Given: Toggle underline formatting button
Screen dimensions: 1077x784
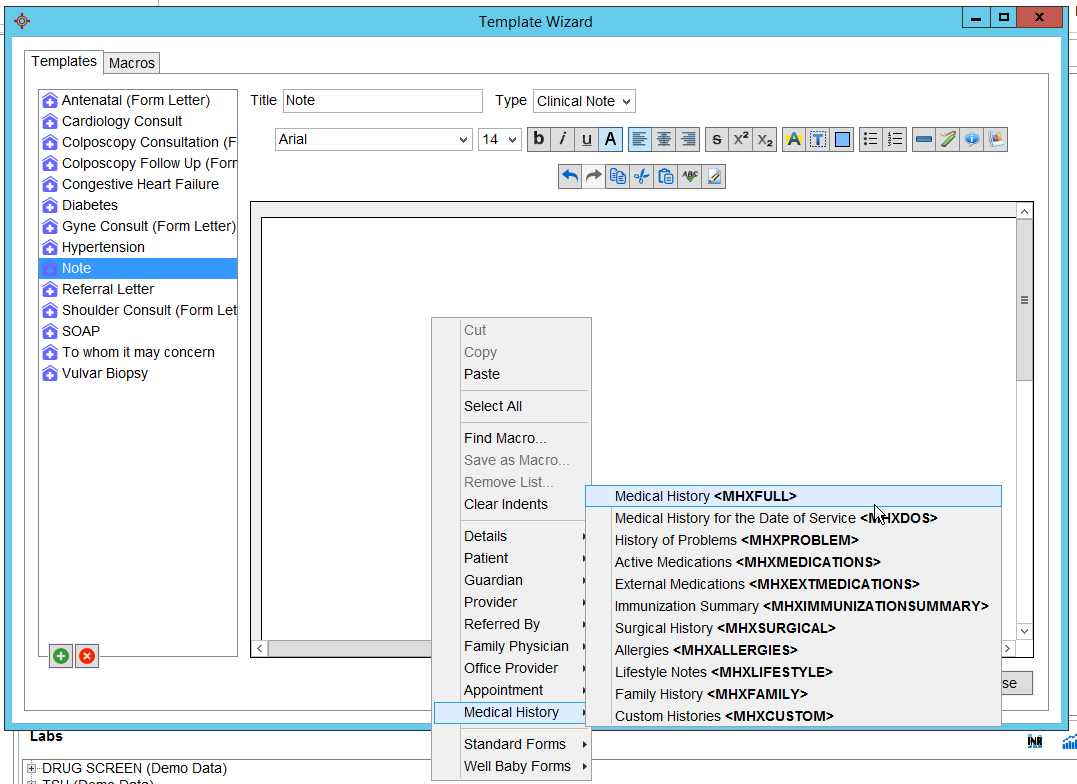Looking at the screenshot, I should (587, 139).
